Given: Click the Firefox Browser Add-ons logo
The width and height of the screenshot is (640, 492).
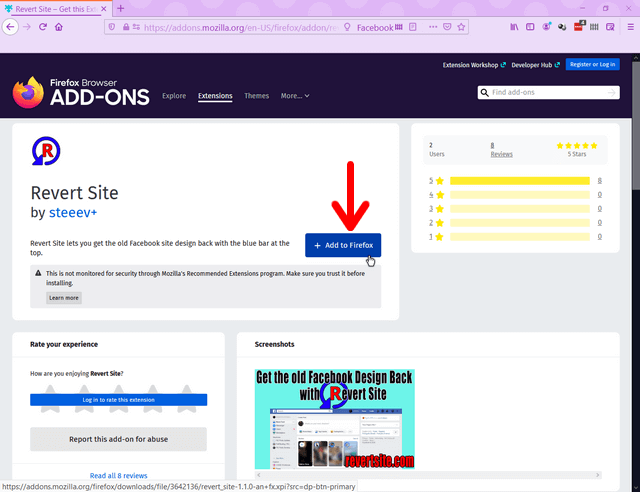Looking at the screenshot, I should pos(81,92).
